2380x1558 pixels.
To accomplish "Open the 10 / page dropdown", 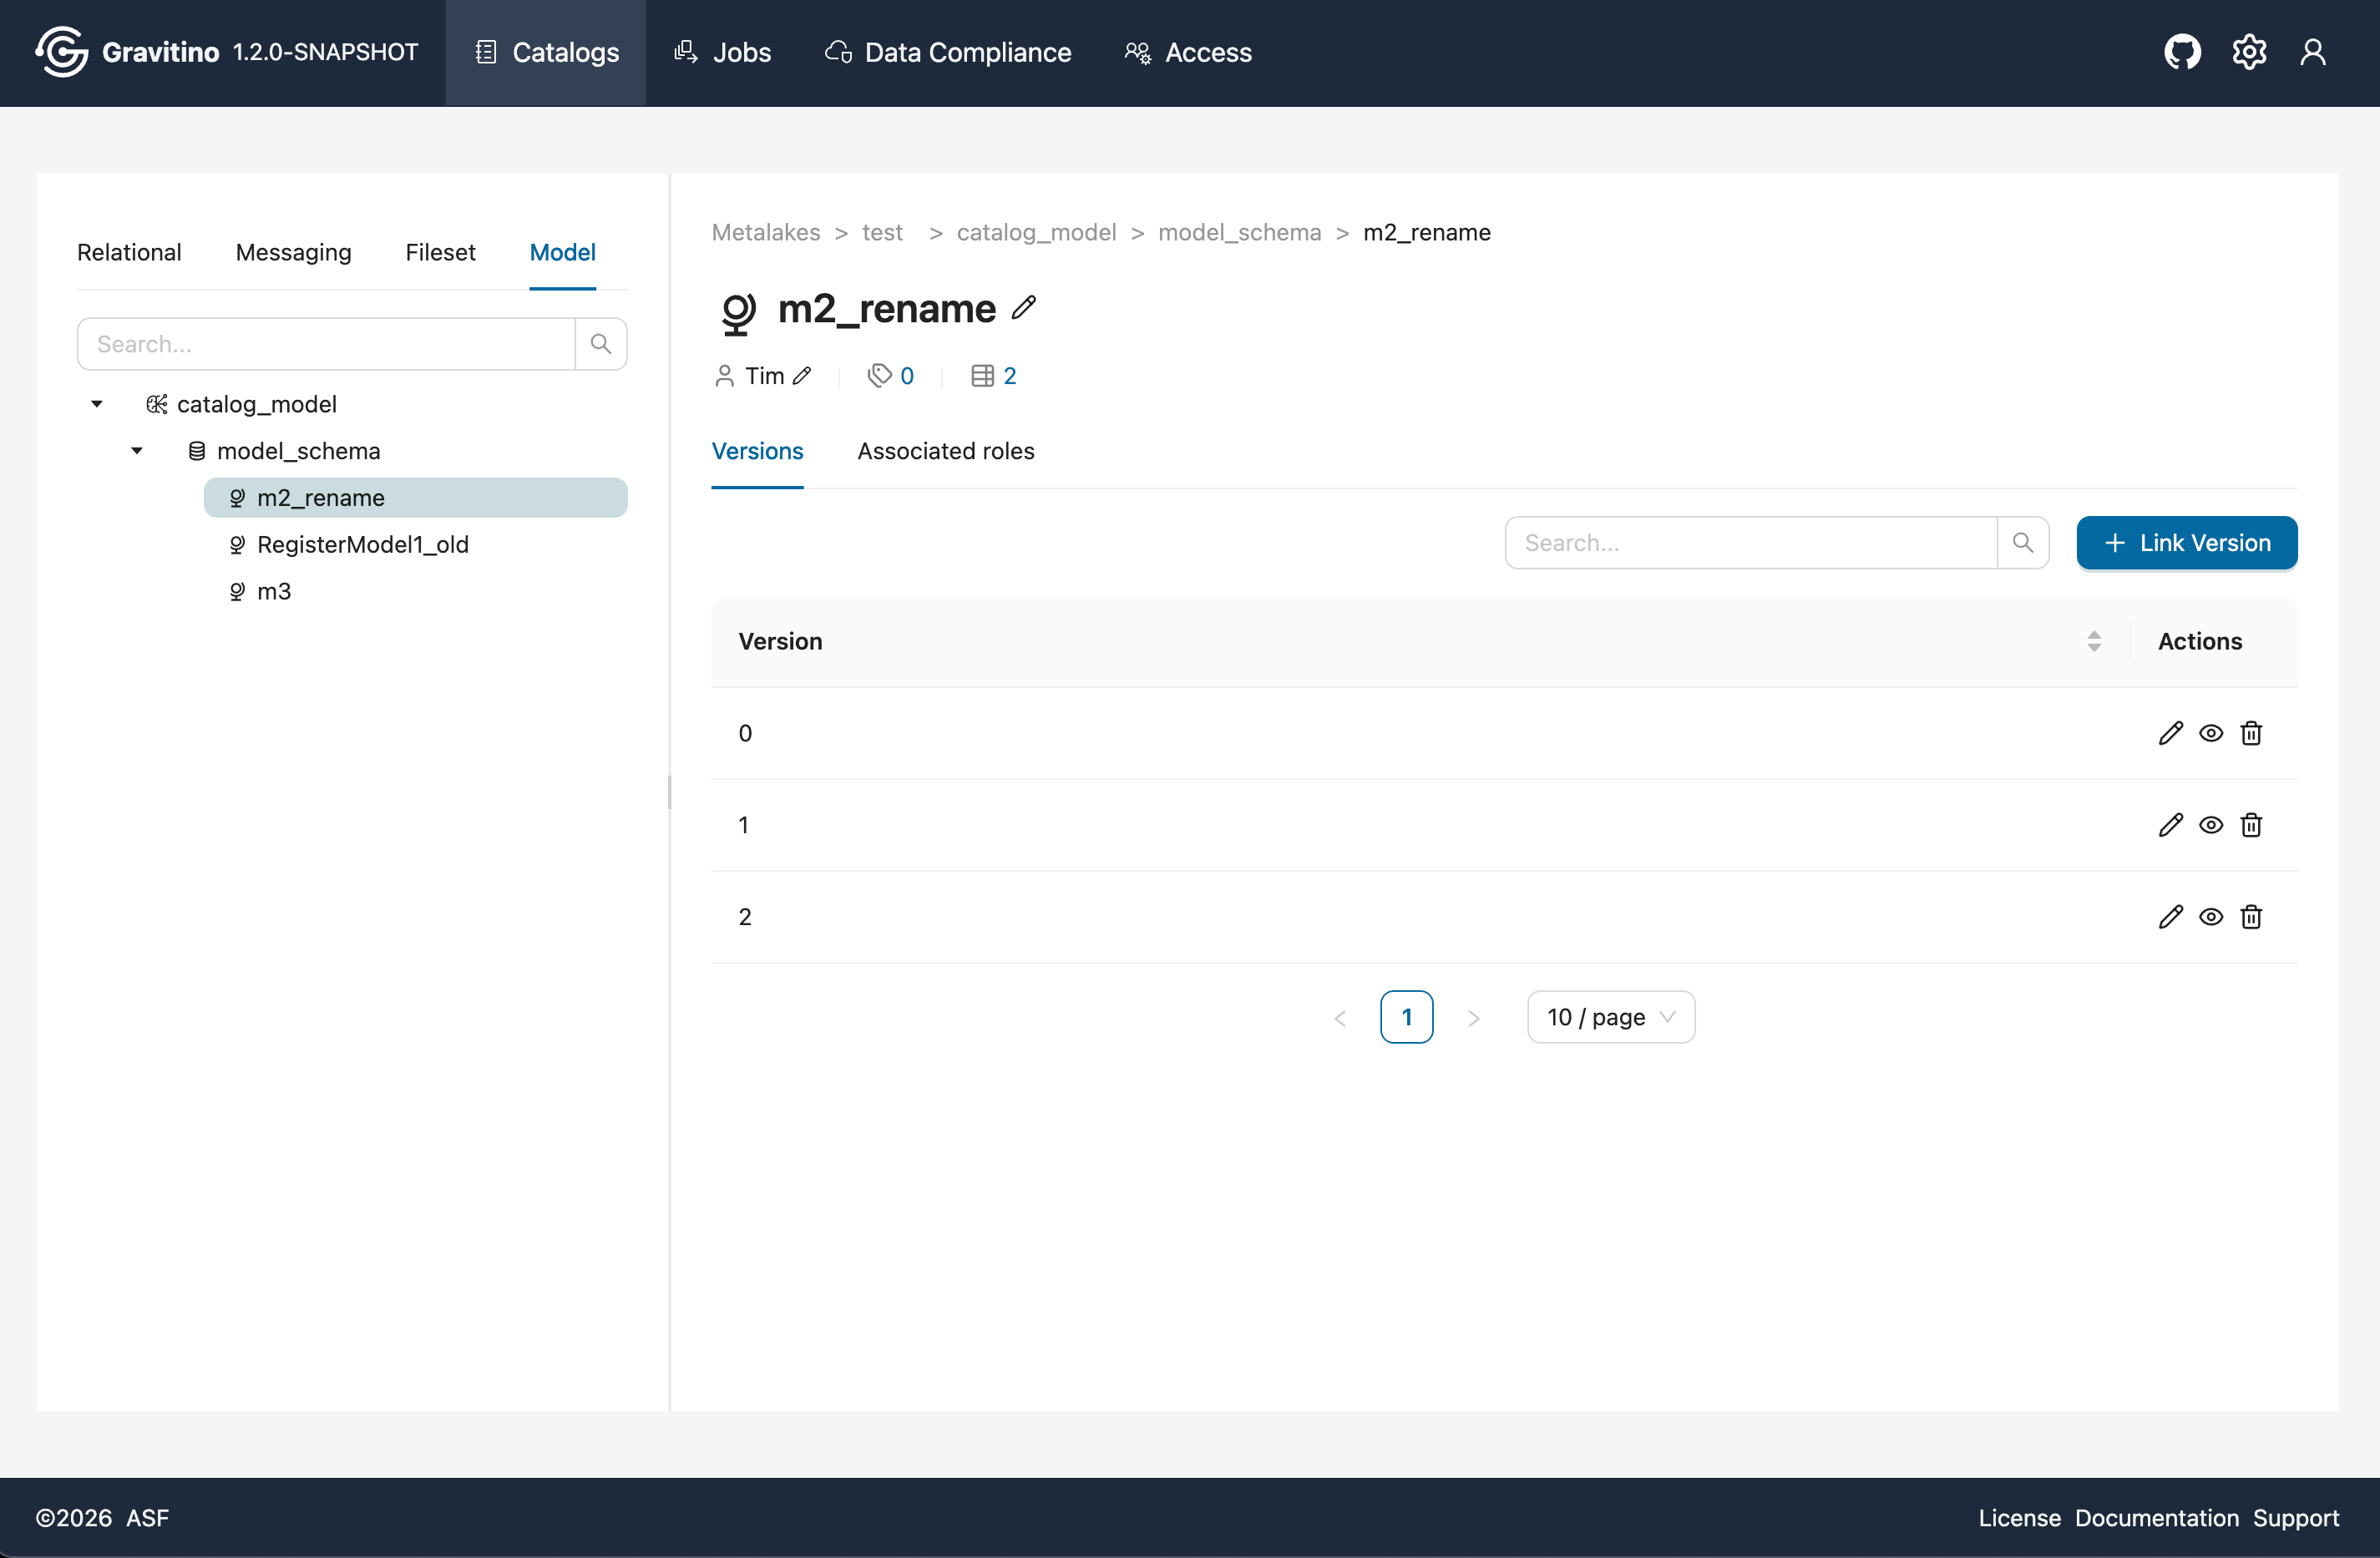I will point(1610,1017).
